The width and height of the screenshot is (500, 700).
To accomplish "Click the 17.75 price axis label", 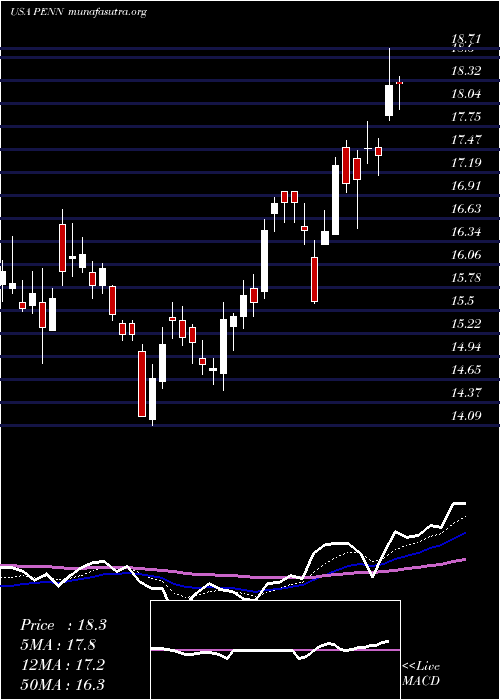I will coord(466,117).
